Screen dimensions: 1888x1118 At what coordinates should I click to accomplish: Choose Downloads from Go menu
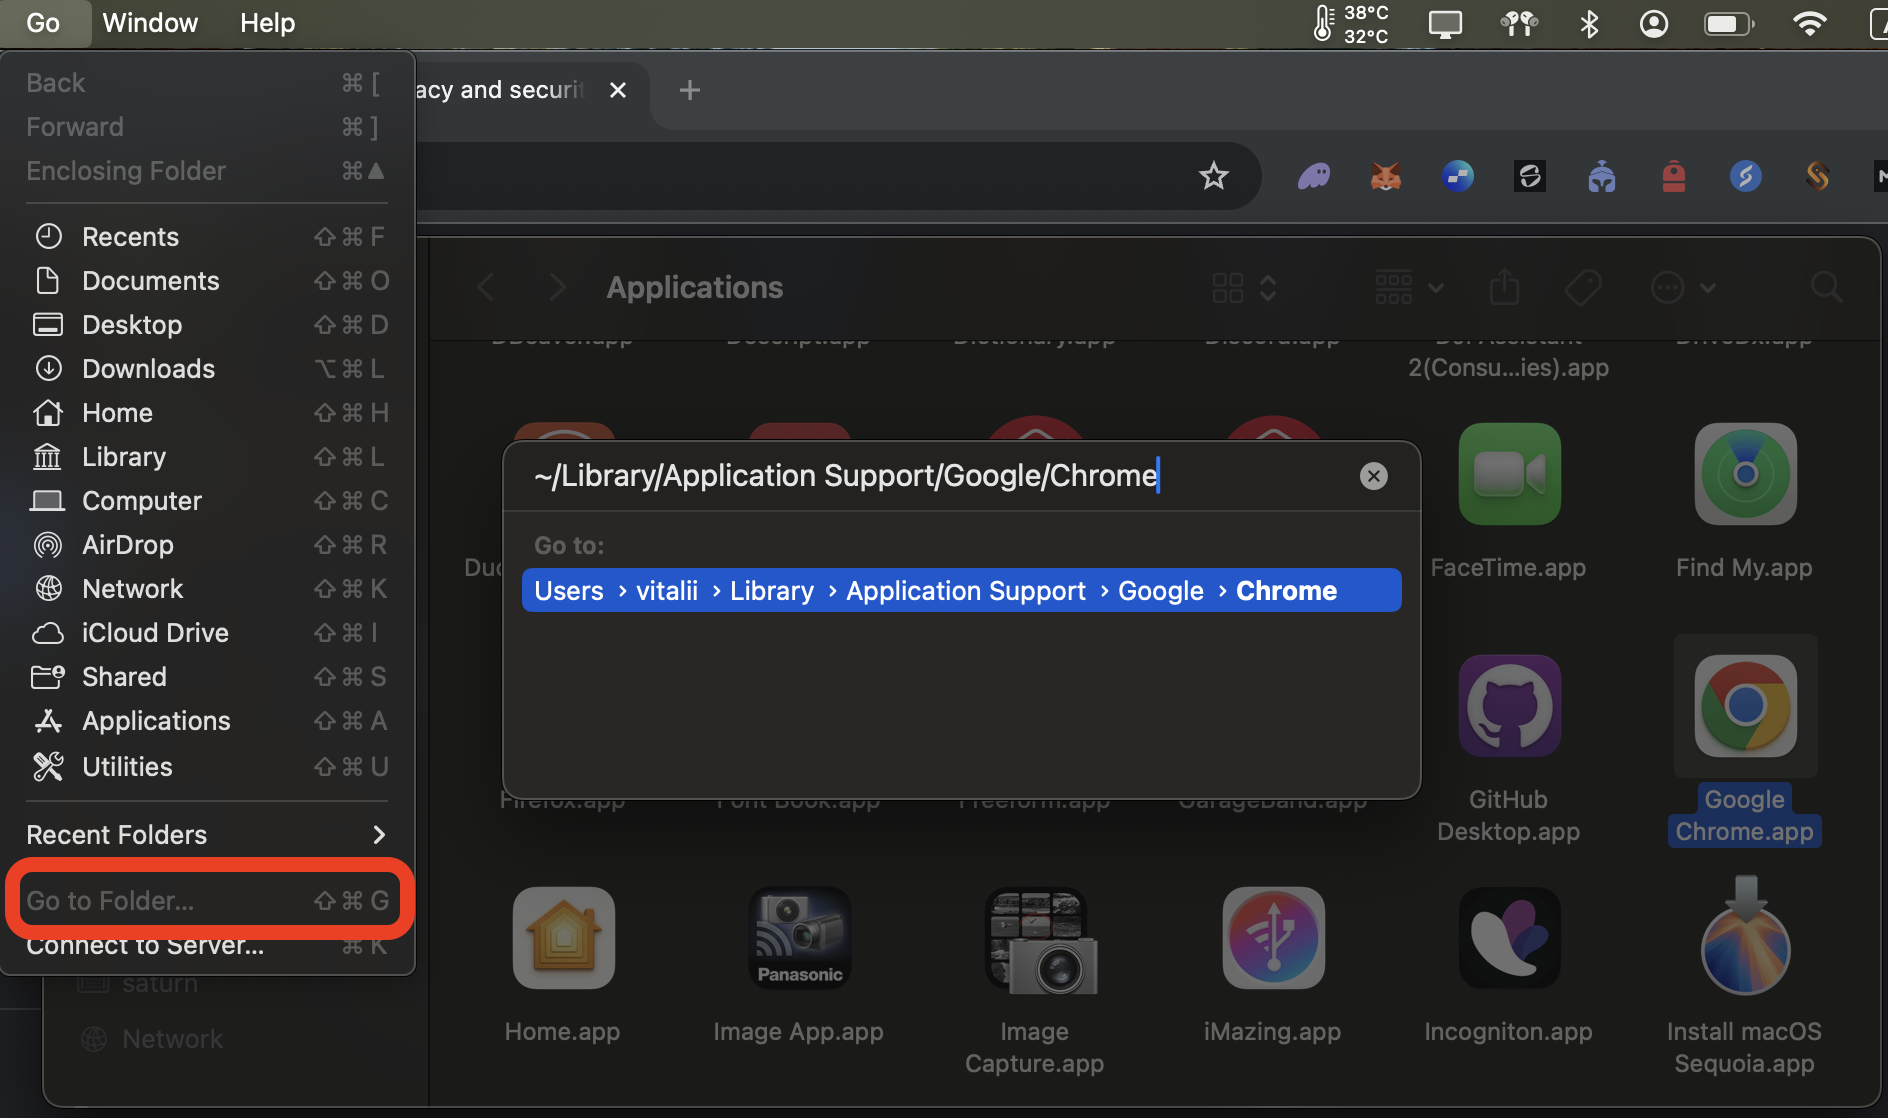pos(207,369)
